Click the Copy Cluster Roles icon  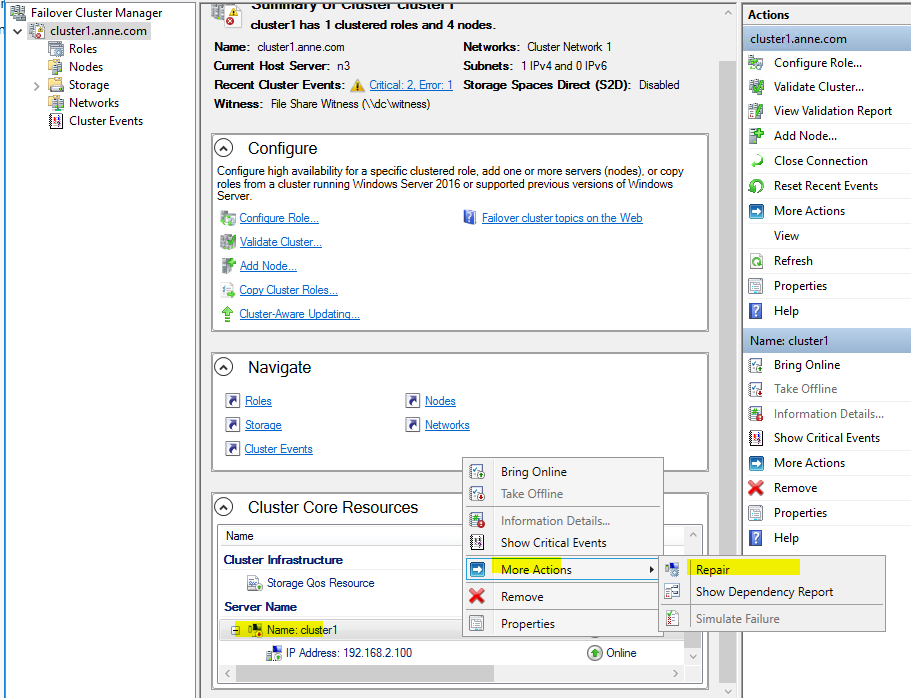click(x=228, y=289)
